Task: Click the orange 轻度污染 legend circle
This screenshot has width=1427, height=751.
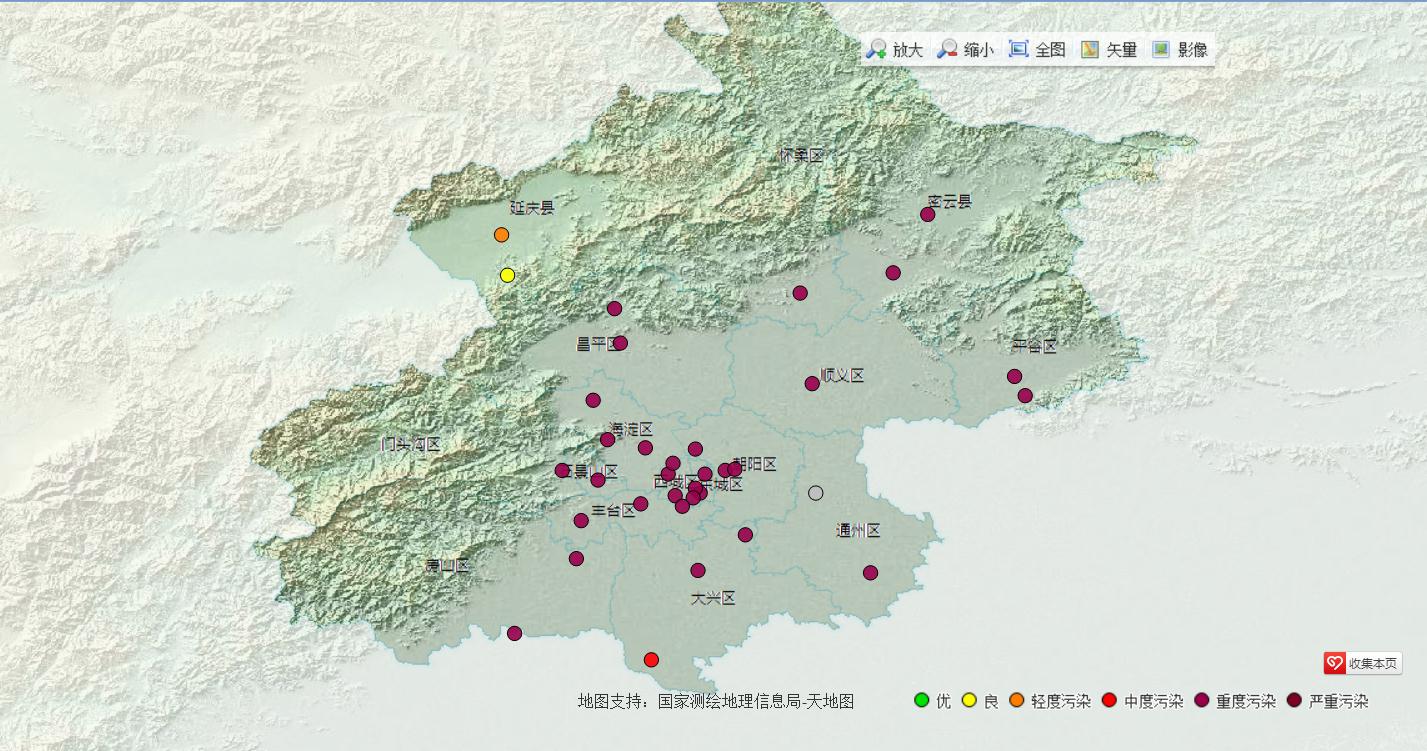Action: pos(1017,700)
